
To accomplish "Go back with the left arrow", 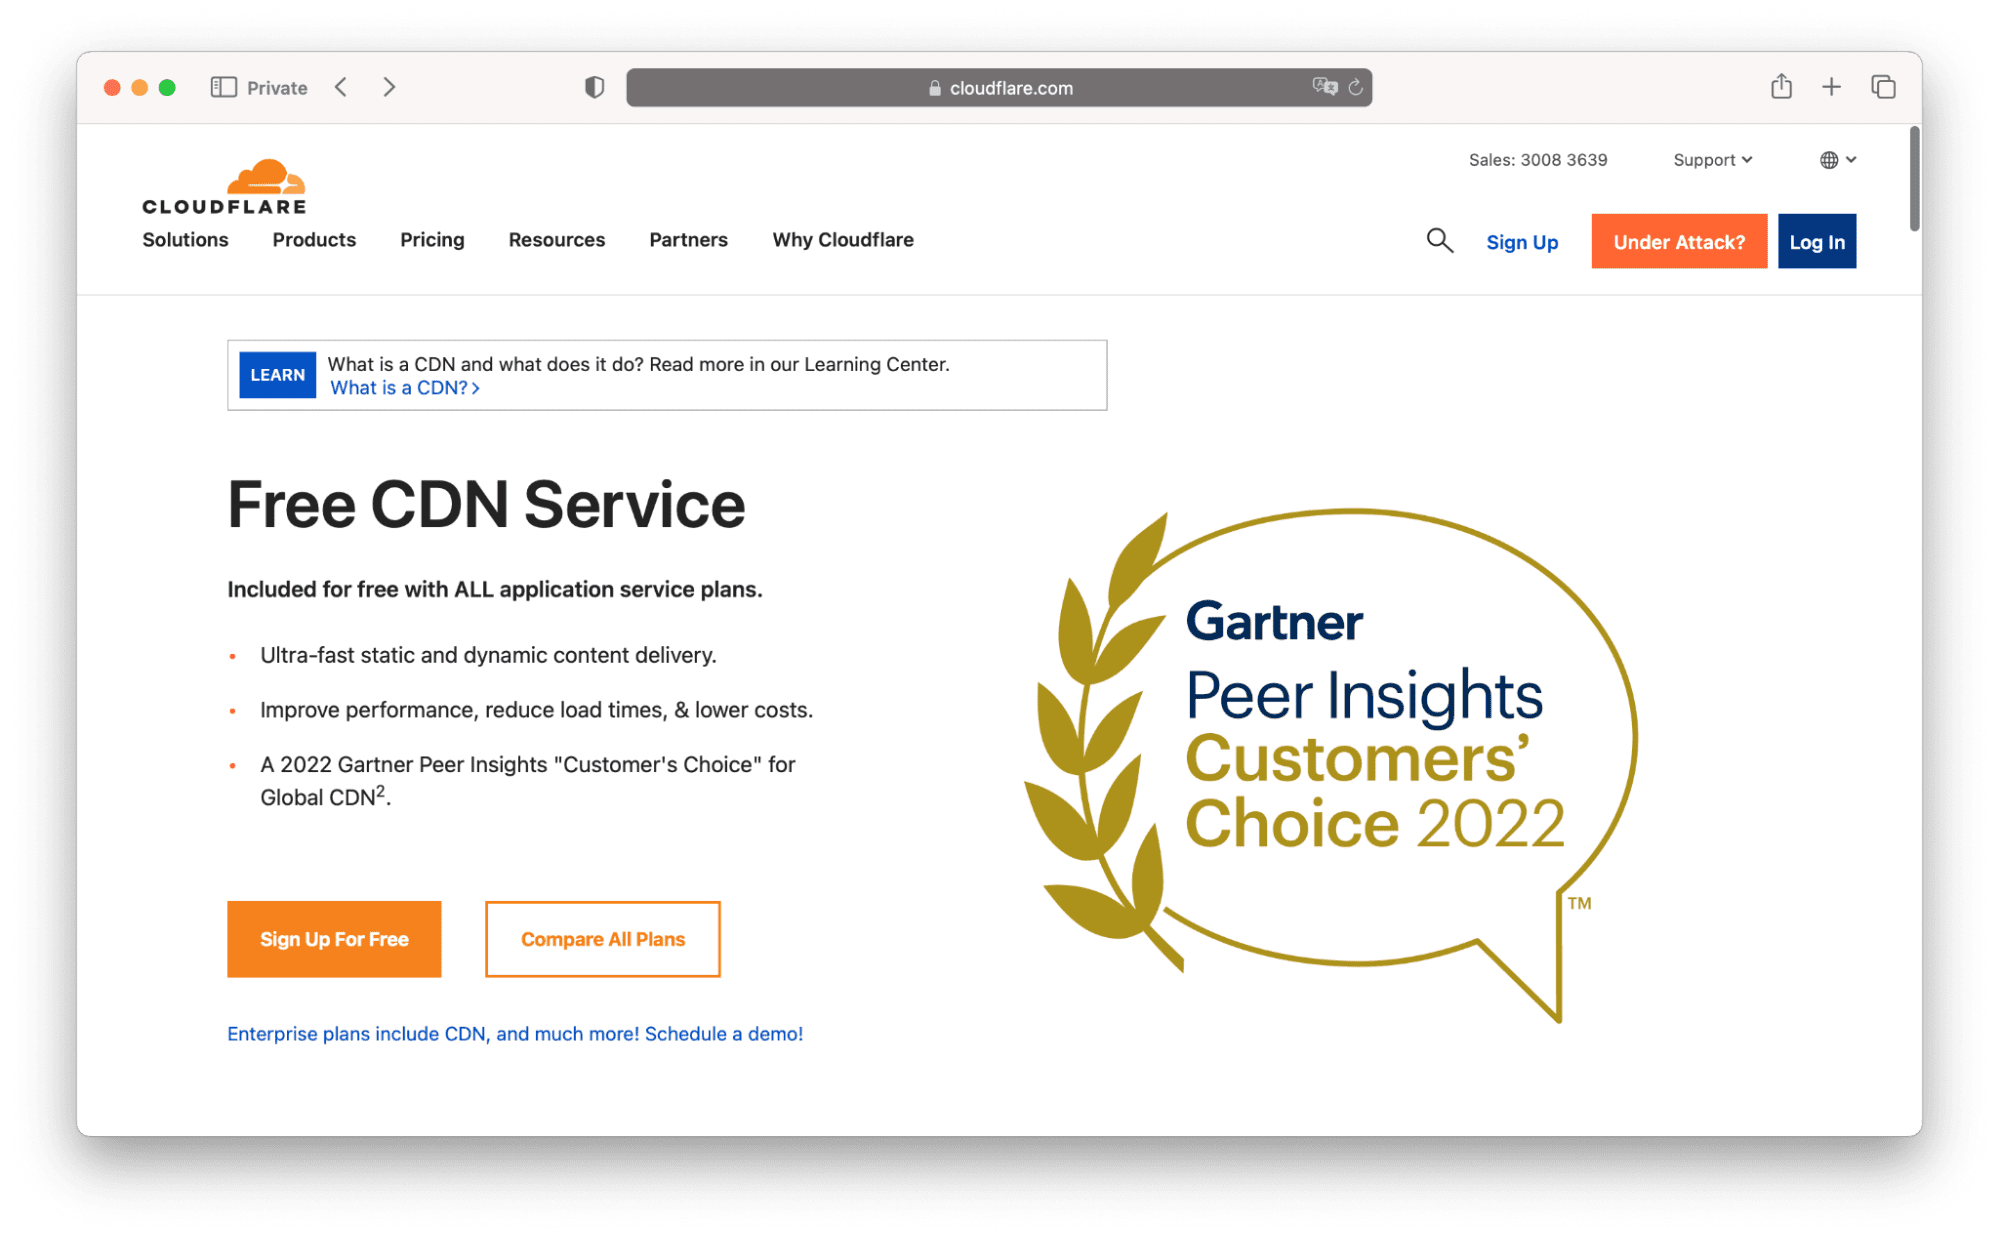I will pos(341,87).
